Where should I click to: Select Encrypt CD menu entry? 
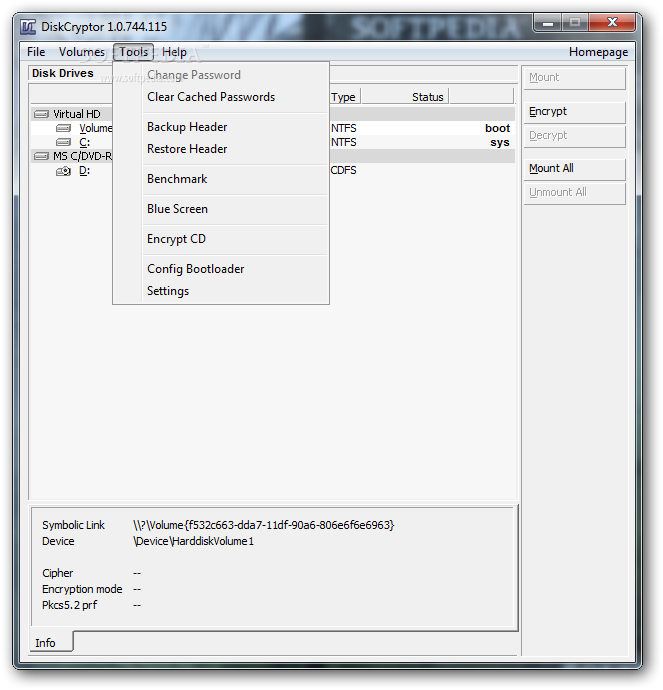pyautogui.click(x=235, y=239)
